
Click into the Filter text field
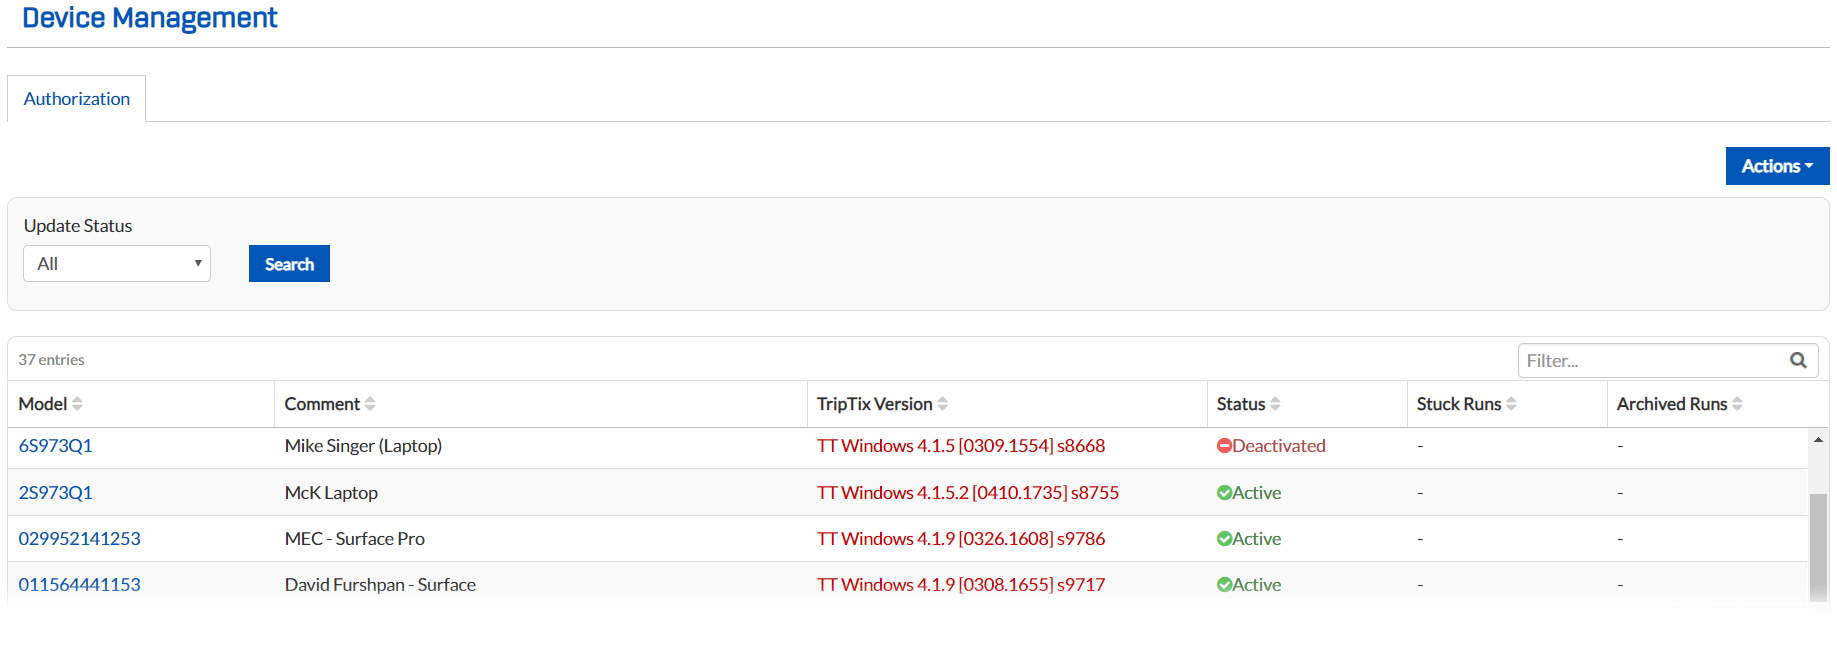point(1650,361)
